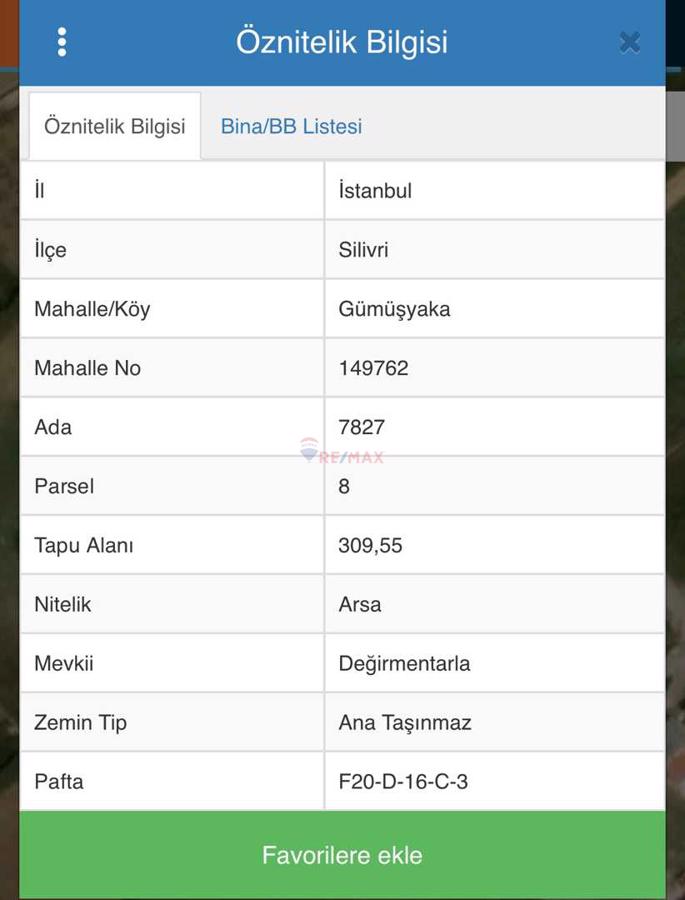Viewport: 685px width, 900px height.
Task: Switch to the Bina/BB Listesi tab
Action: (291, 127)
